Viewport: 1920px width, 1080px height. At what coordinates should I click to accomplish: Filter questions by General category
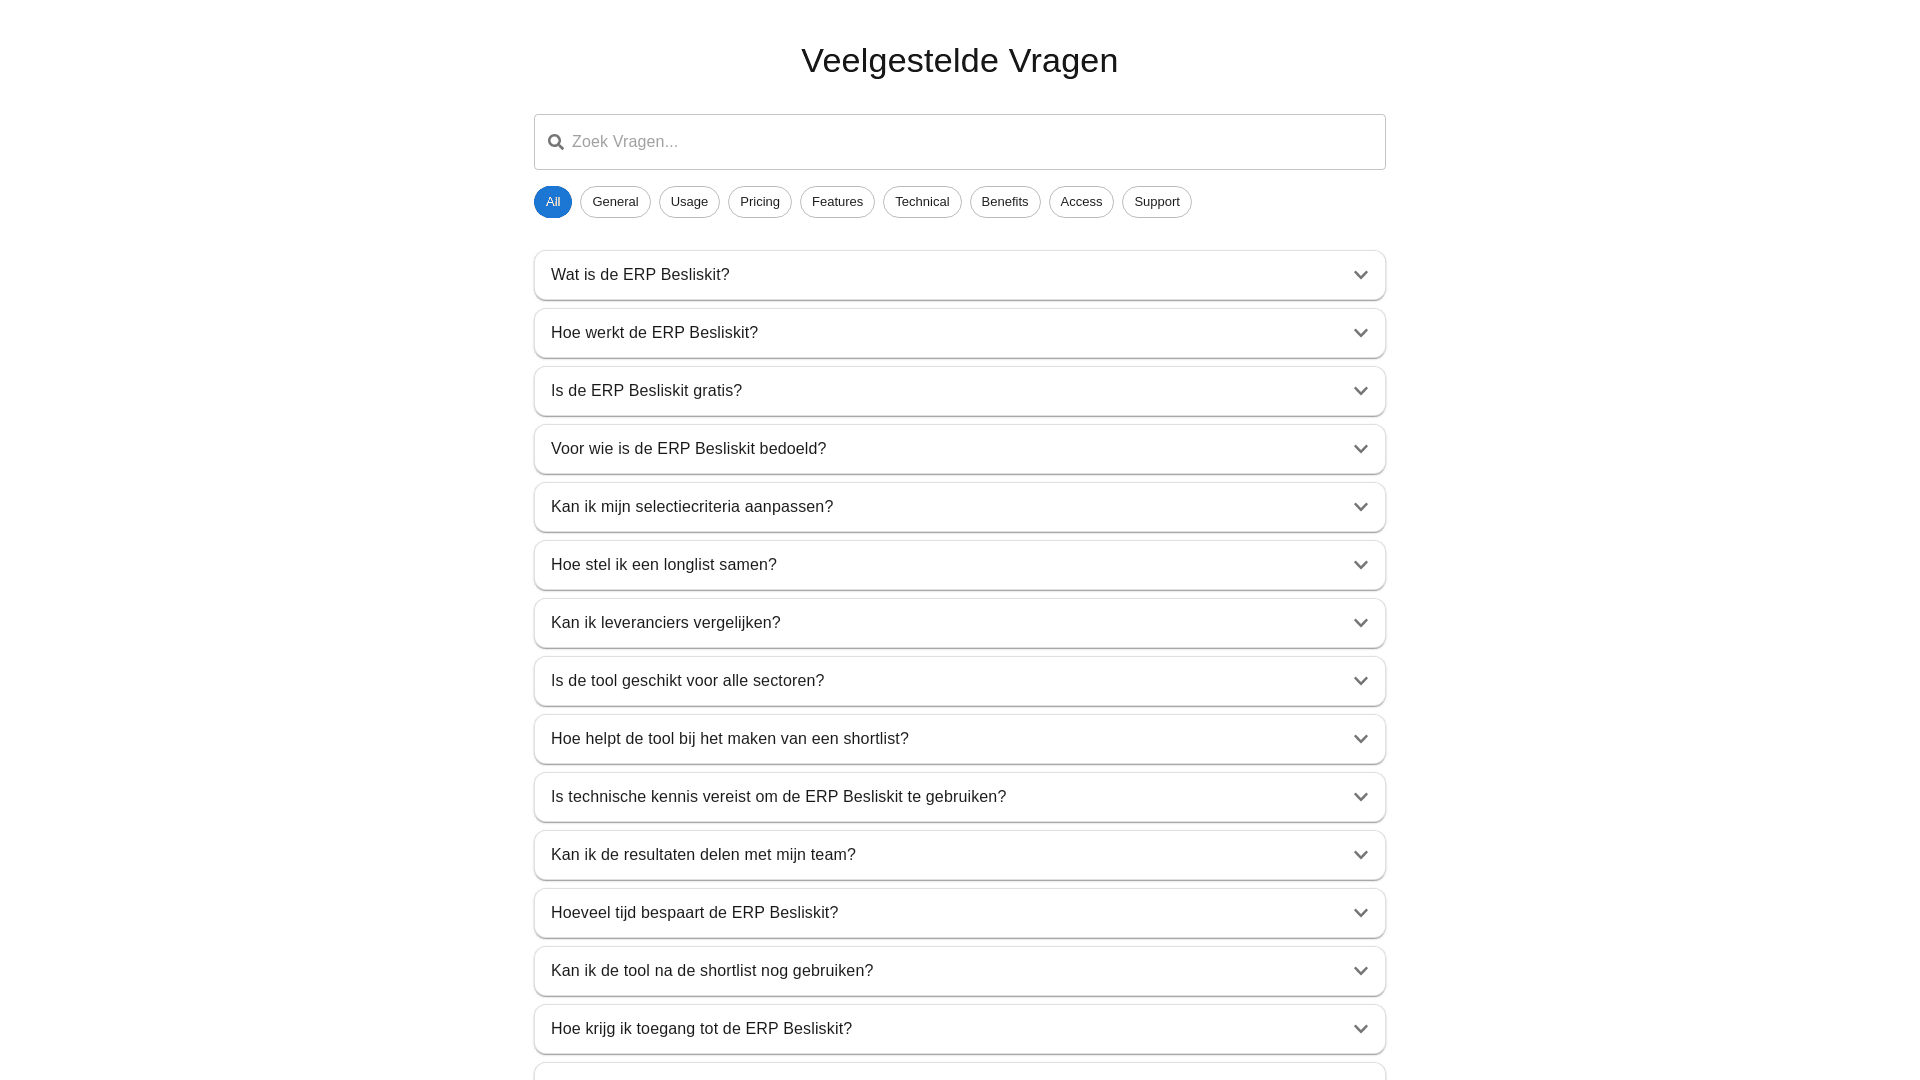coord(615,202)
